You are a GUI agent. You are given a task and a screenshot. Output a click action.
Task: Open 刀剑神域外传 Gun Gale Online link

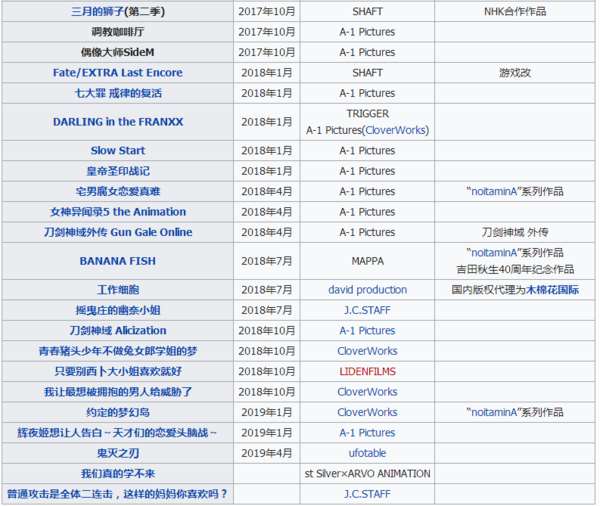coord(118,232)
